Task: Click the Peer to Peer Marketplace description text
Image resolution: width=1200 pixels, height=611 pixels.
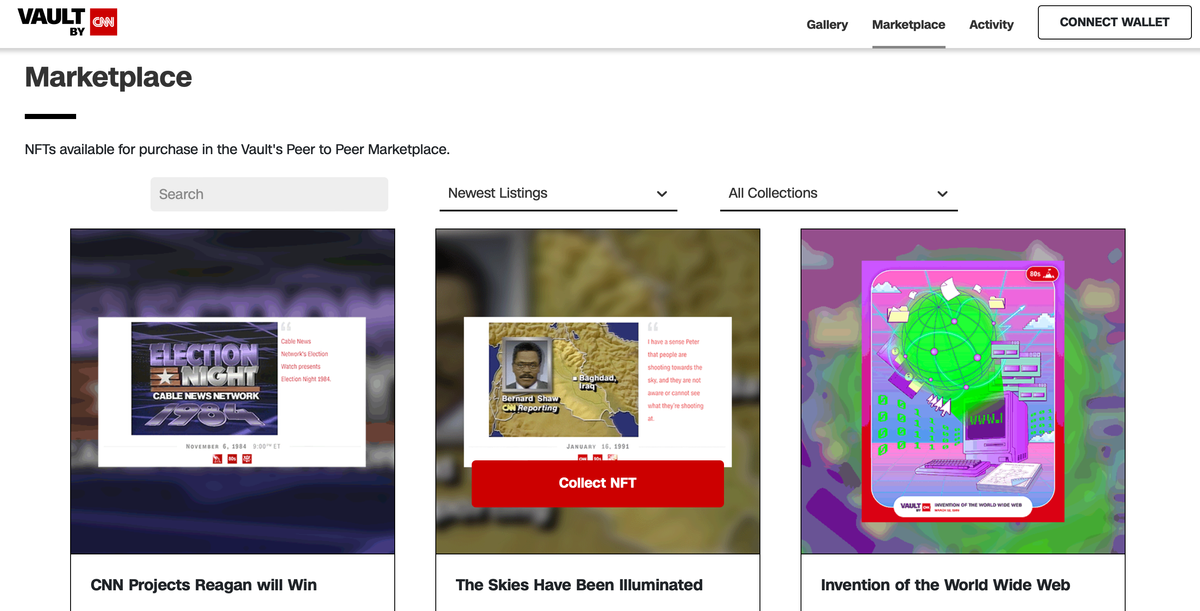Action: [x=237, y=150]
